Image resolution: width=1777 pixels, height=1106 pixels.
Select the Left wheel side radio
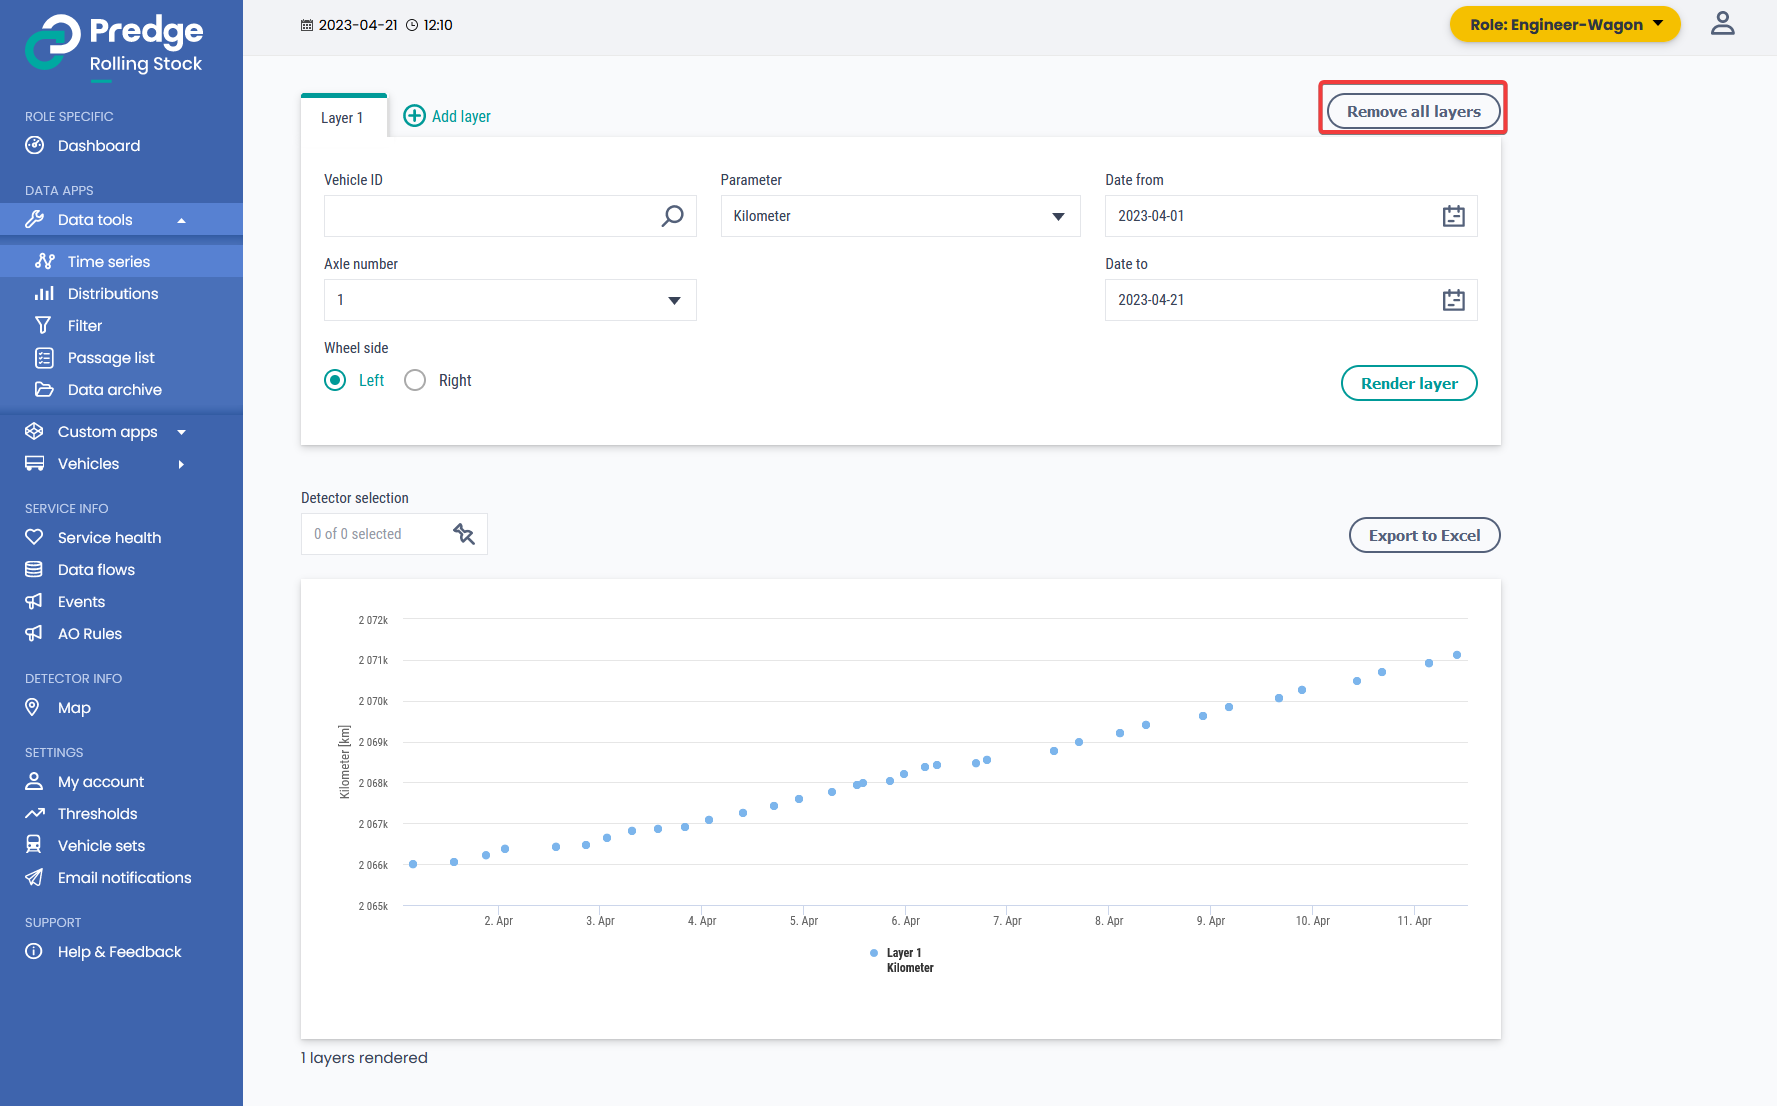335,380
